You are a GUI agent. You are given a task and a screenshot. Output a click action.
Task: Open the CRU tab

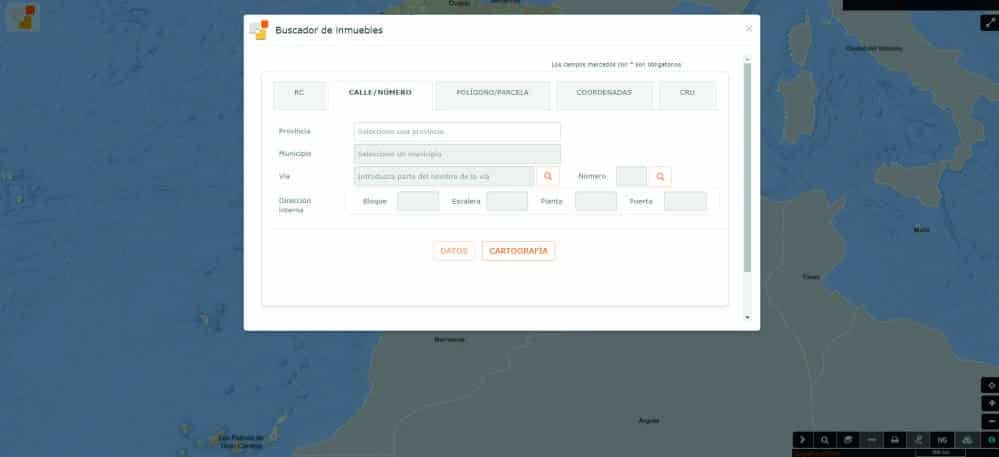click(x=687, y=93)
